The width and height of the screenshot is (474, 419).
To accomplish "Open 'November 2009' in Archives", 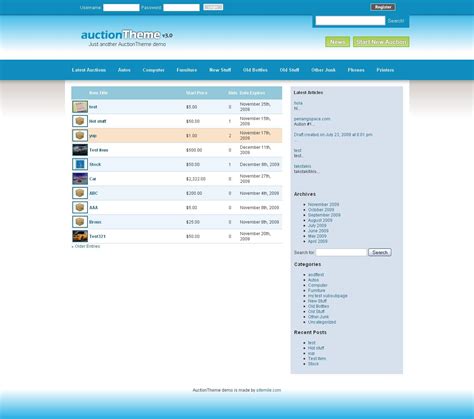I will coord(323,204).
